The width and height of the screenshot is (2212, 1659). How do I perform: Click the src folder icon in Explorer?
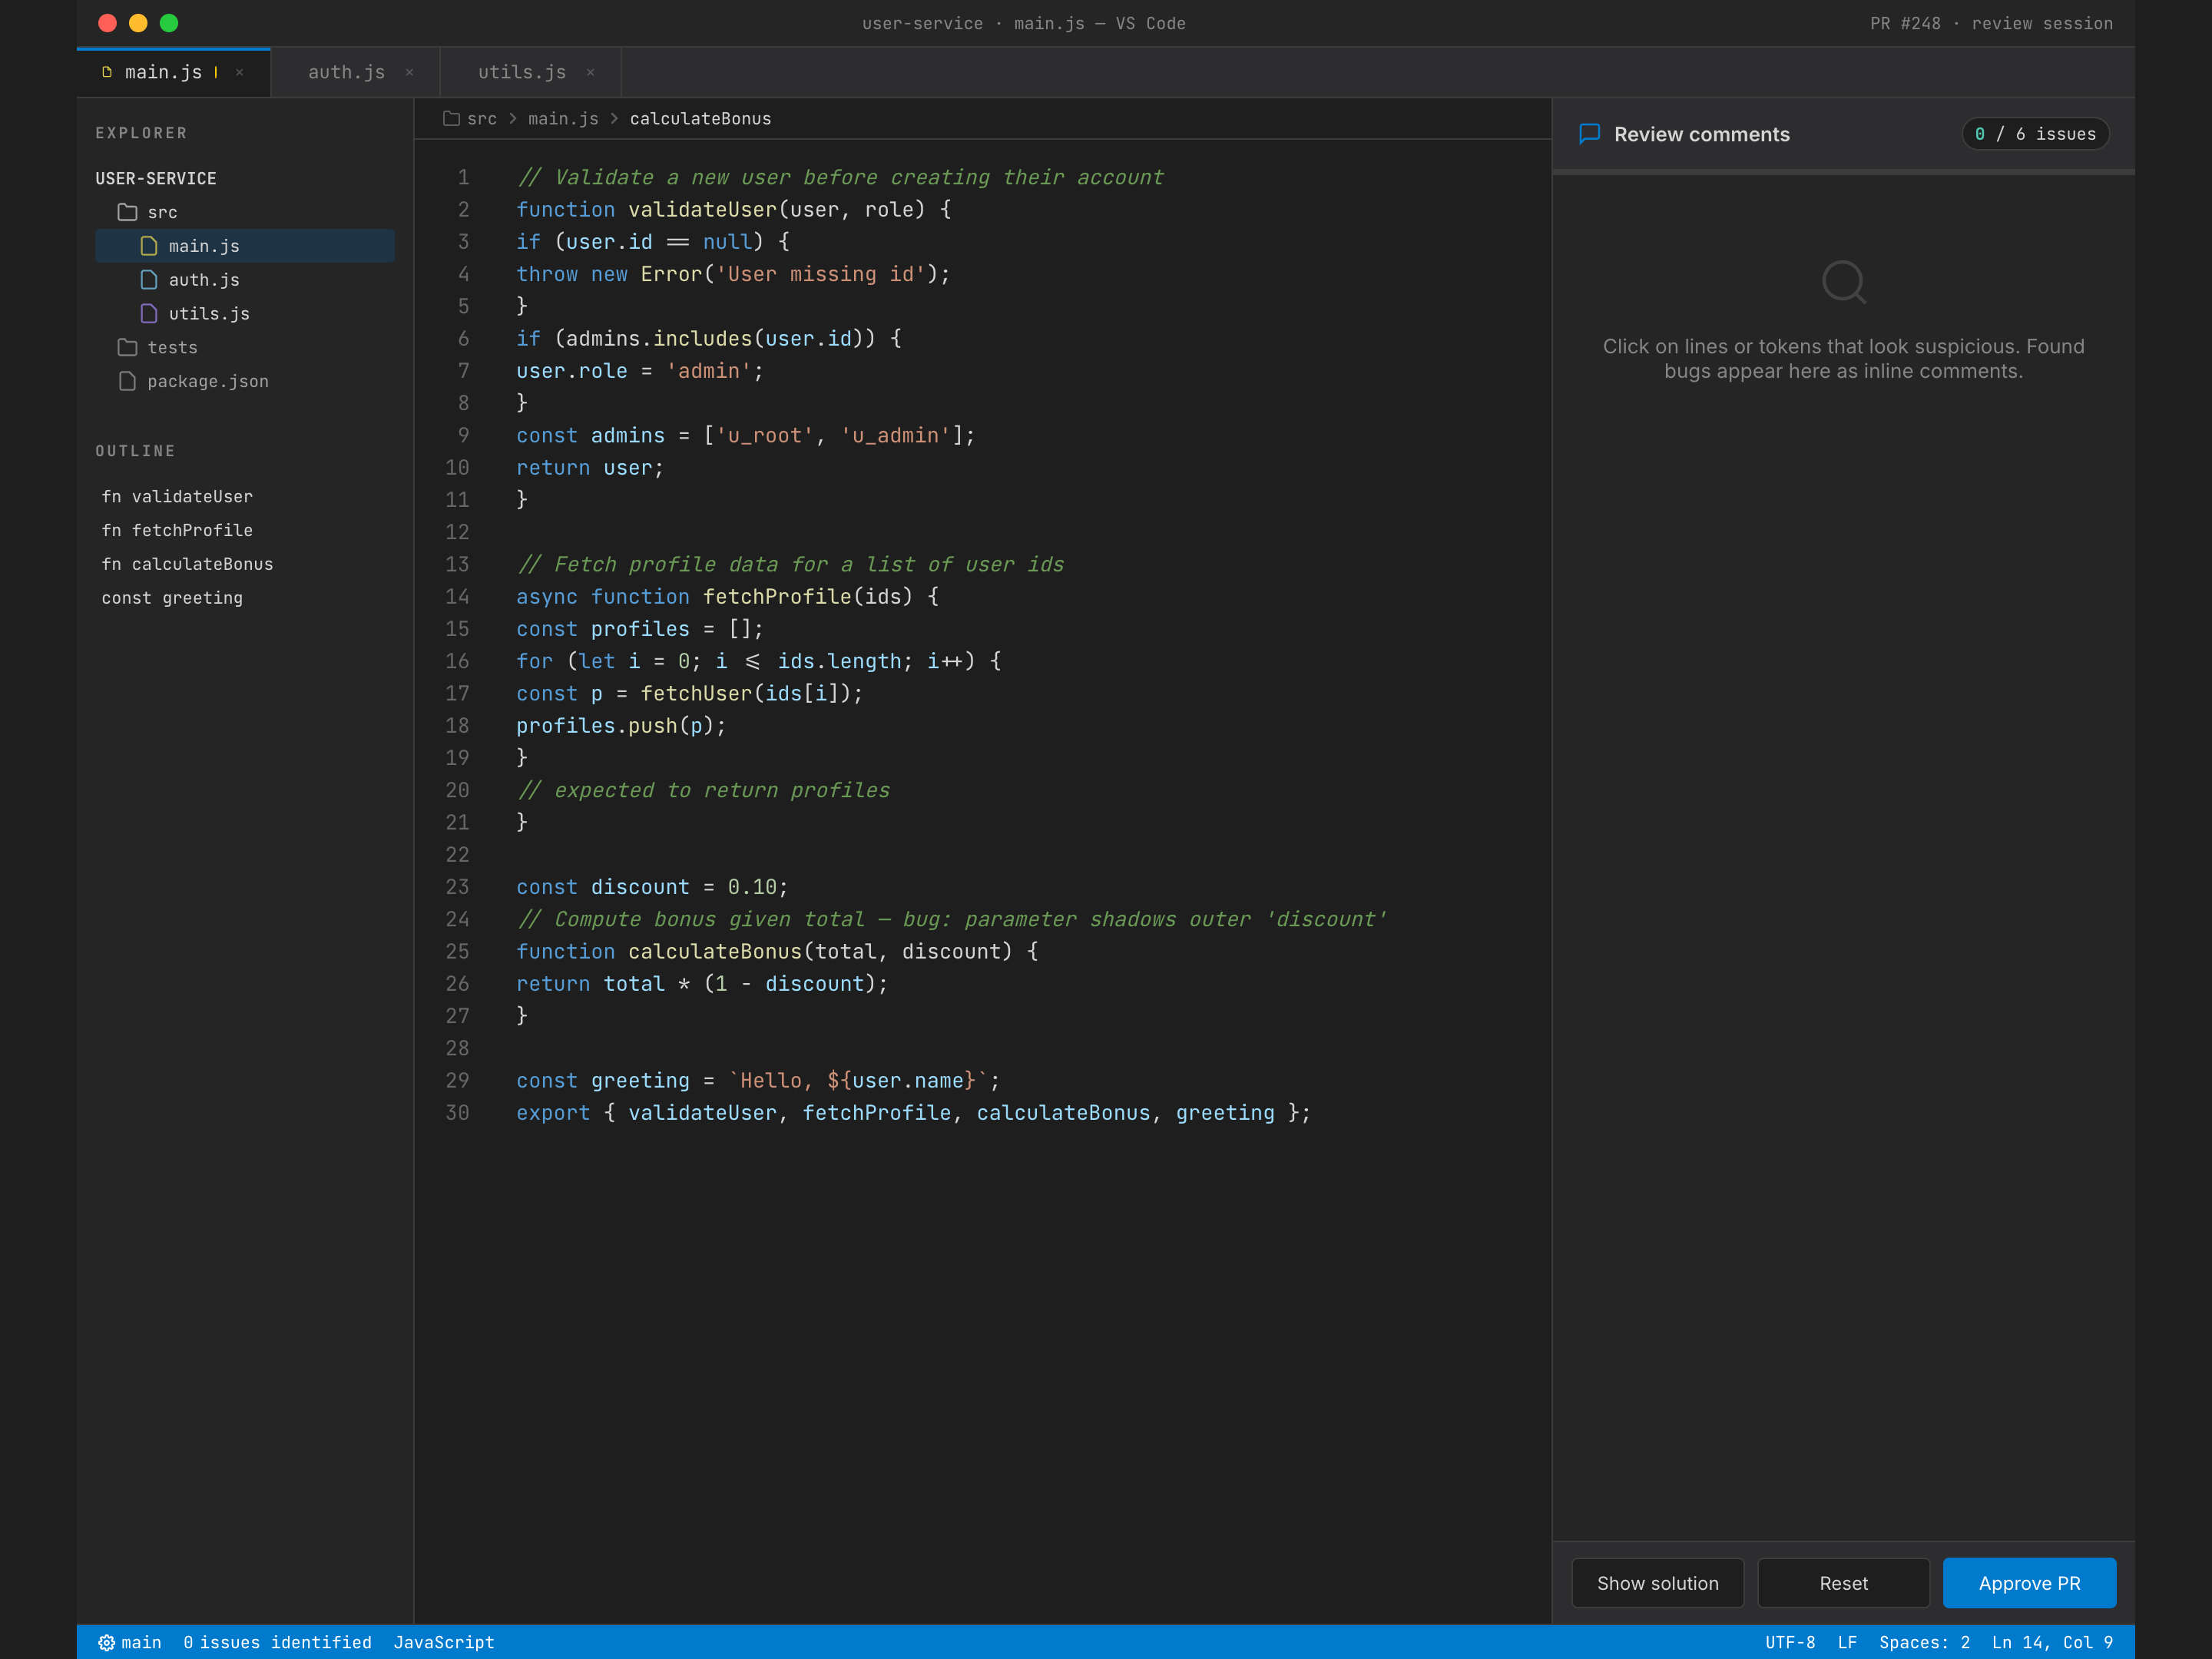click(127, 212)
